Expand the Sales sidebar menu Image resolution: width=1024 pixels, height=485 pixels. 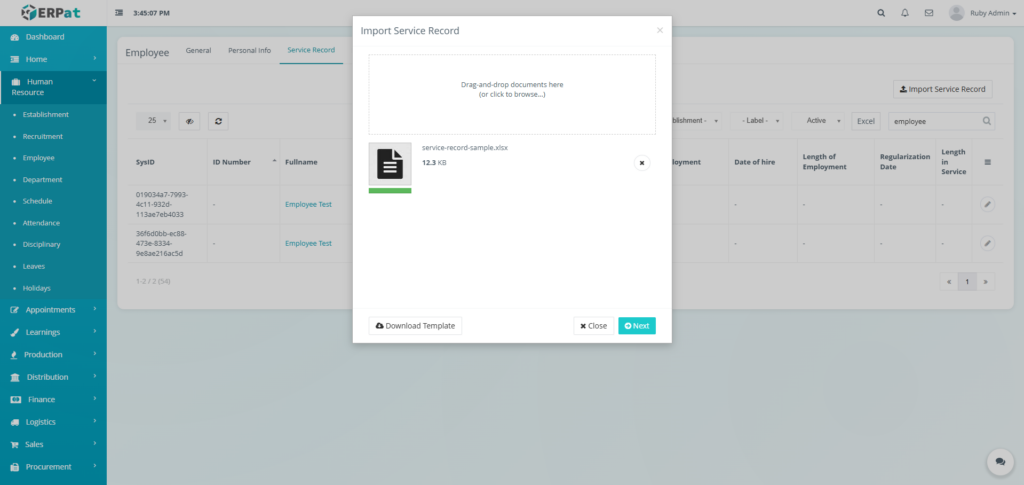(53, 445)
